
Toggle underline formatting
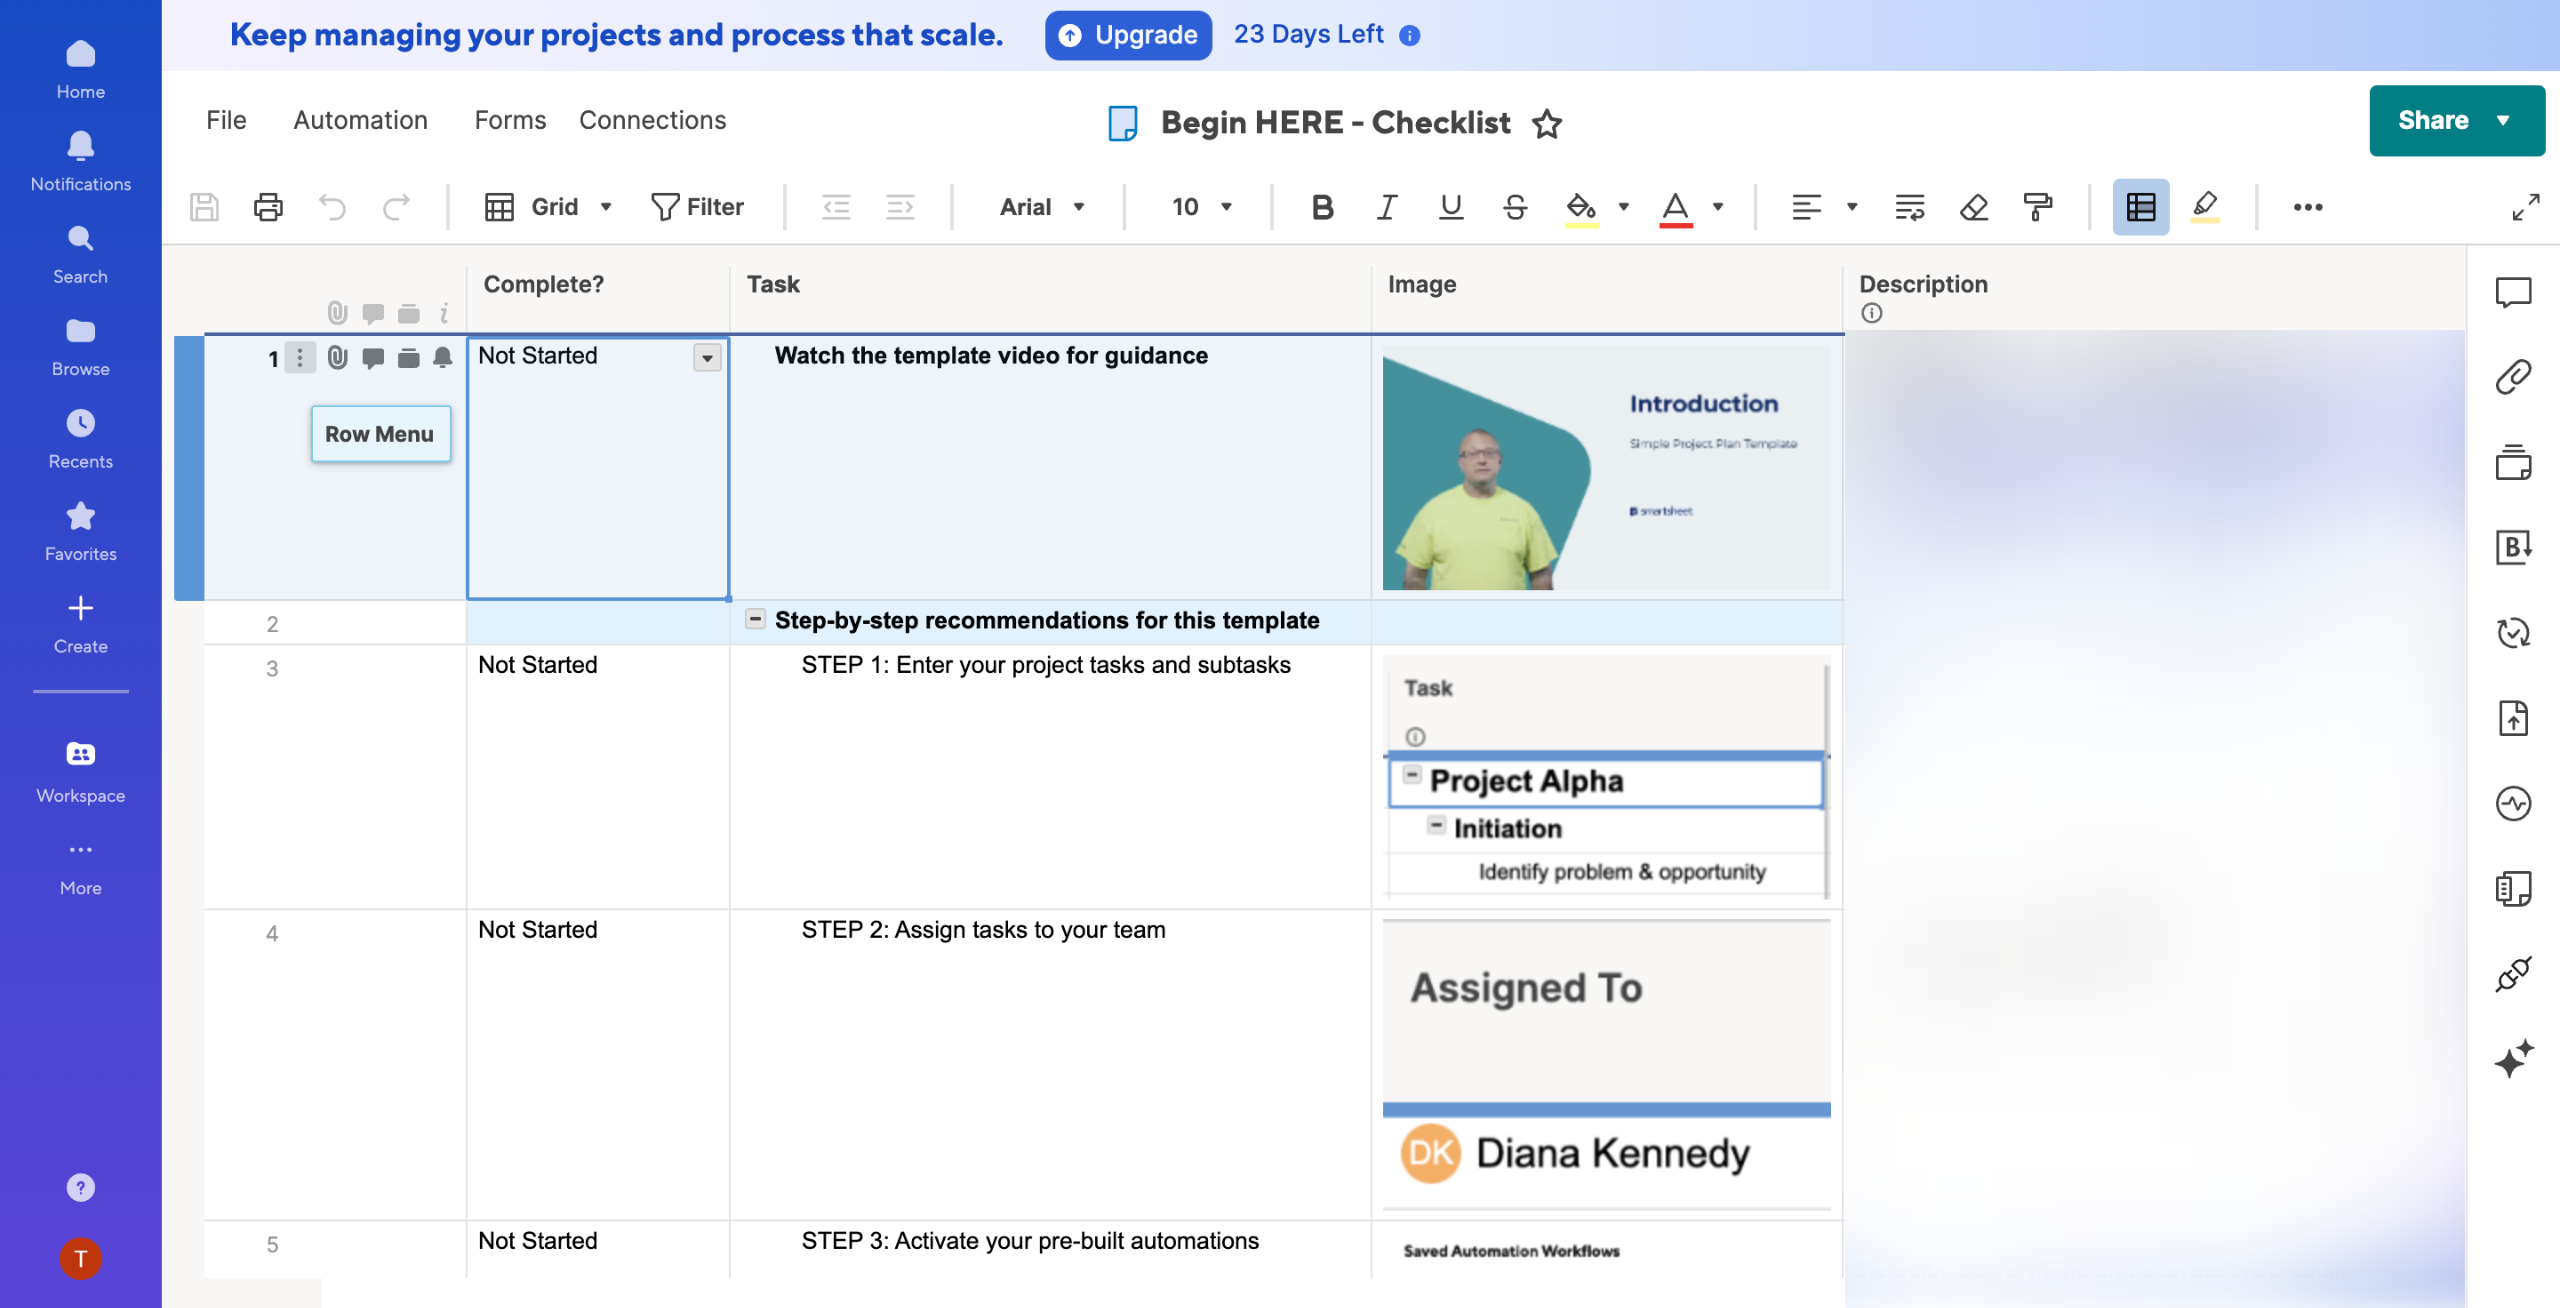coord(1451,207)
